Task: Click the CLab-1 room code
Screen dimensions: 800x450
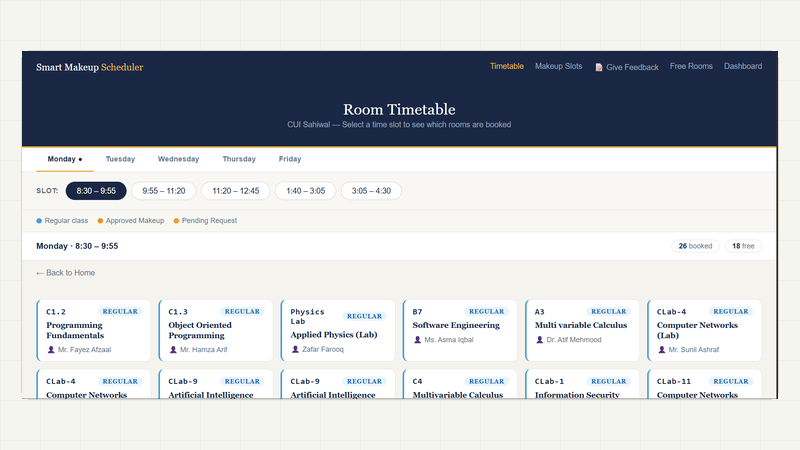Action: tap(549, 381)
